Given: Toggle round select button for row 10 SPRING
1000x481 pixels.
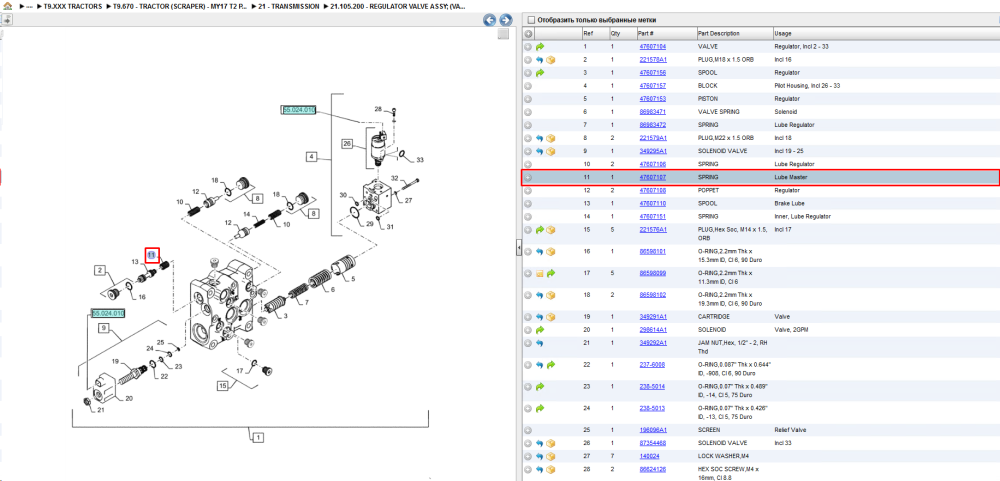Looking at the screenshot, I should pos(528,164).
